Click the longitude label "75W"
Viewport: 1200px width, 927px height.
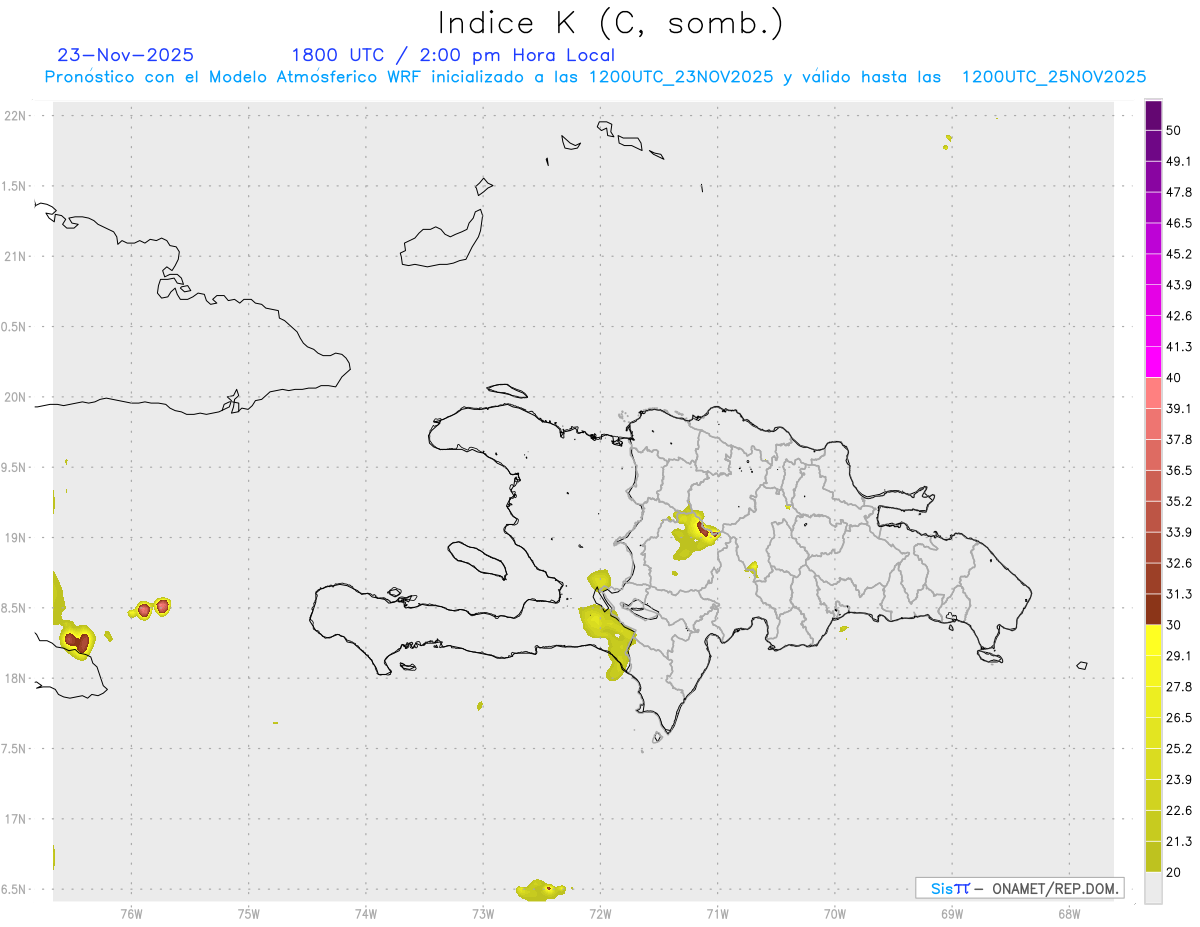pyautogui.click(x=248, y=913)
